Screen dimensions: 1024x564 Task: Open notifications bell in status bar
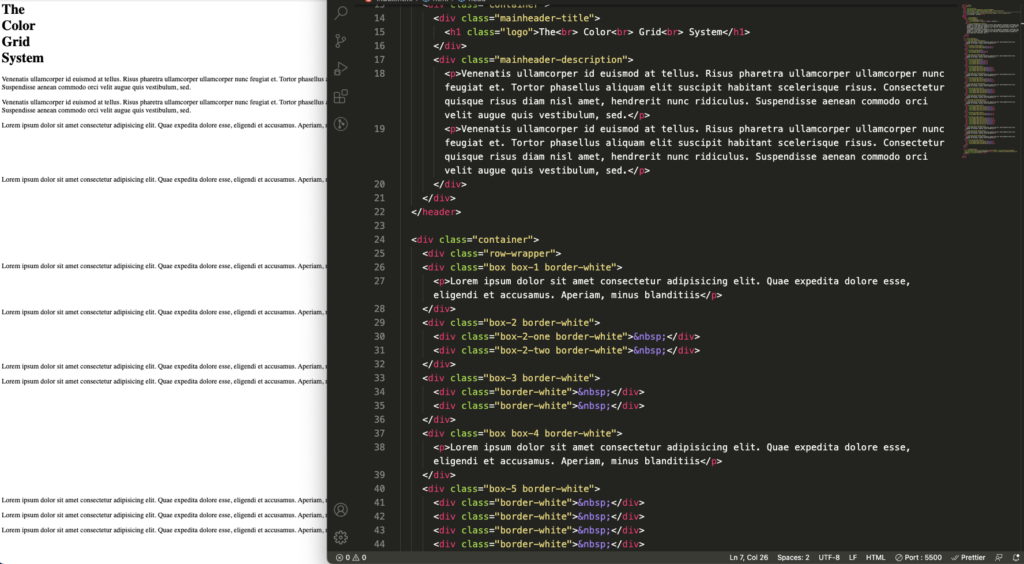coord(1015,557)
